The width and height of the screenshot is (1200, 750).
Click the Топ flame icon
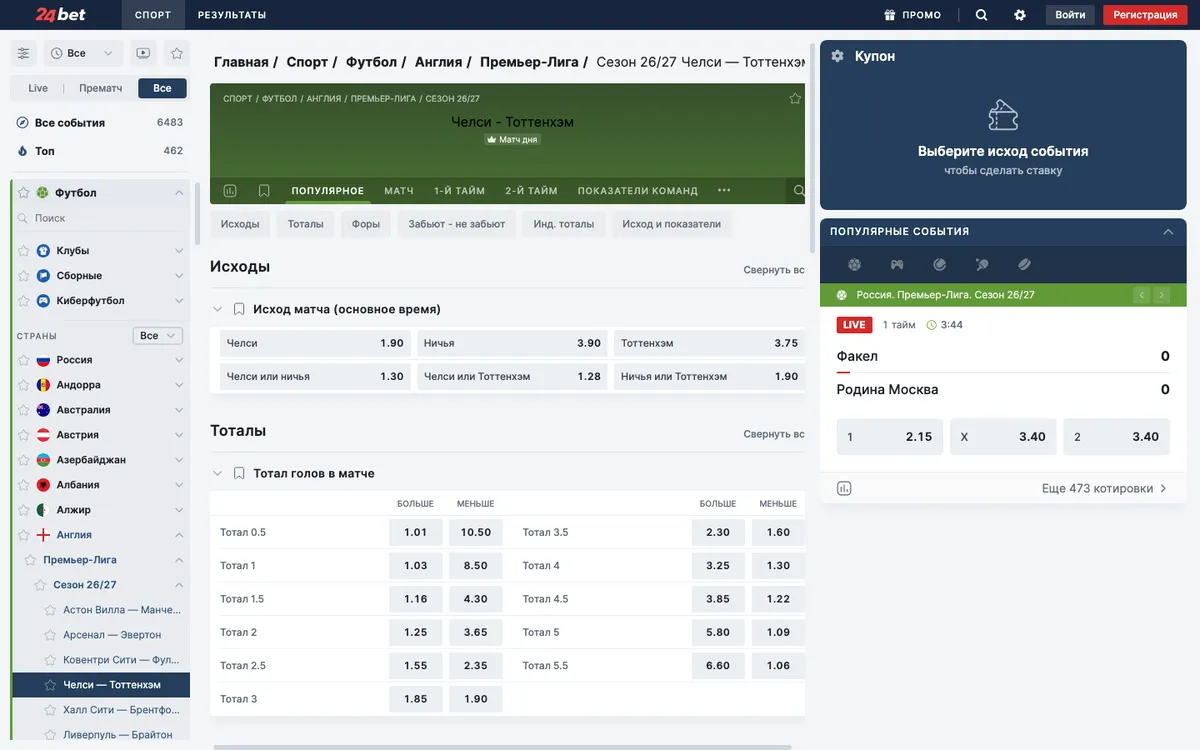(23, 151)
